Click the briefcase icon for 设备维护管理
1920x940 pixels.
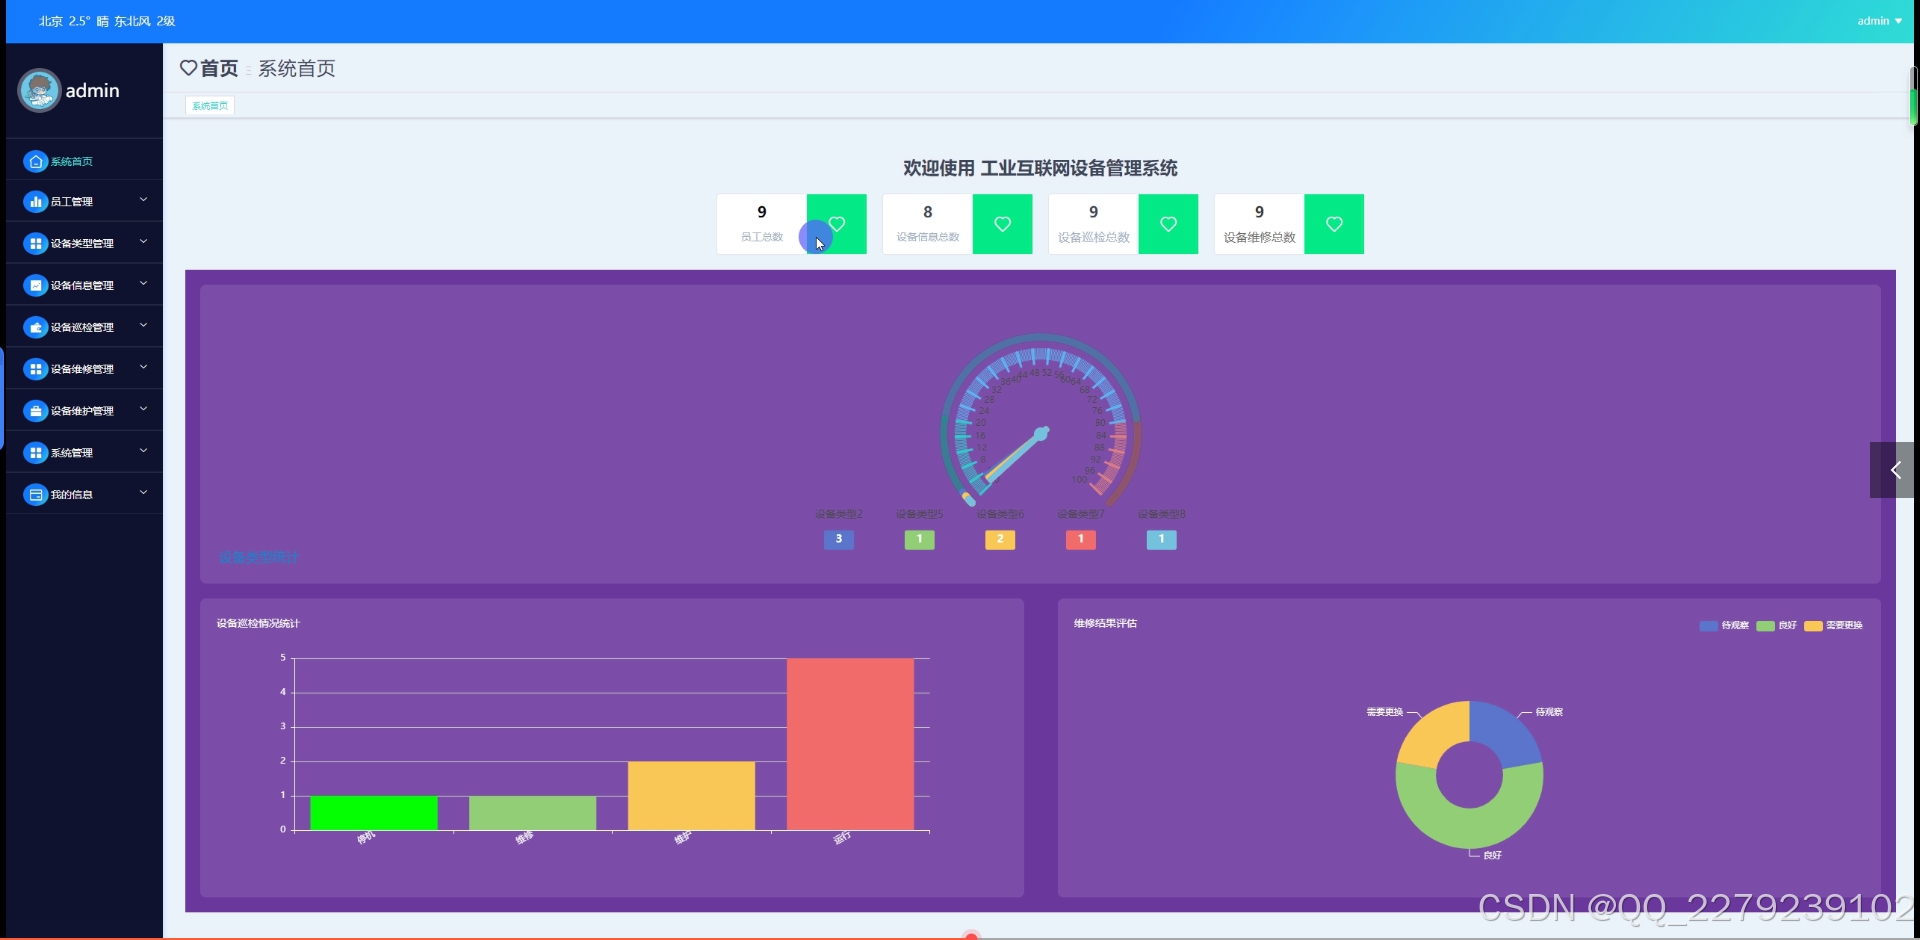(36, 411)
